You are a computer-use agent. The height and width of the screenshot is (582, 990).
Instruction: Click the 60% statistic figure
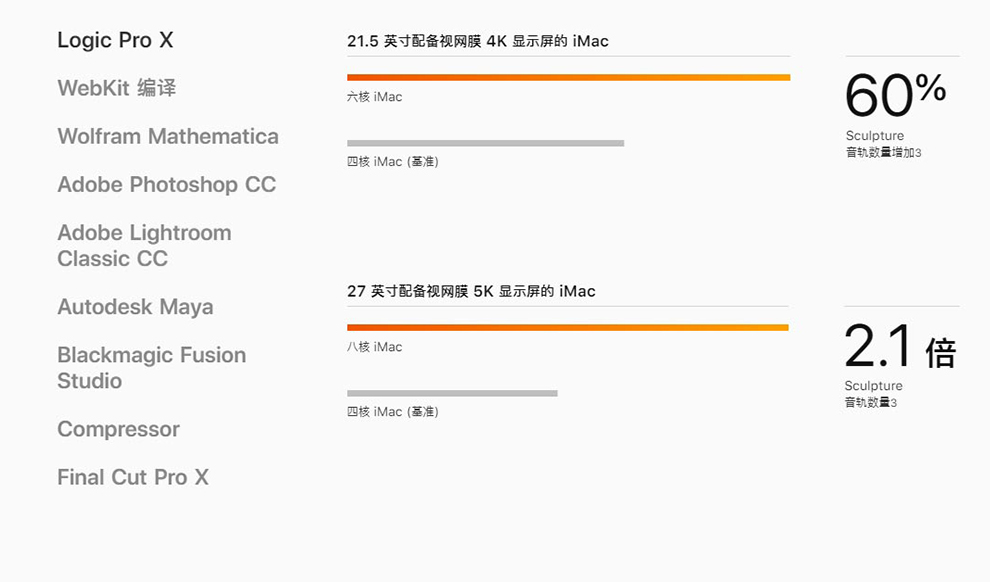click(895, 95)
